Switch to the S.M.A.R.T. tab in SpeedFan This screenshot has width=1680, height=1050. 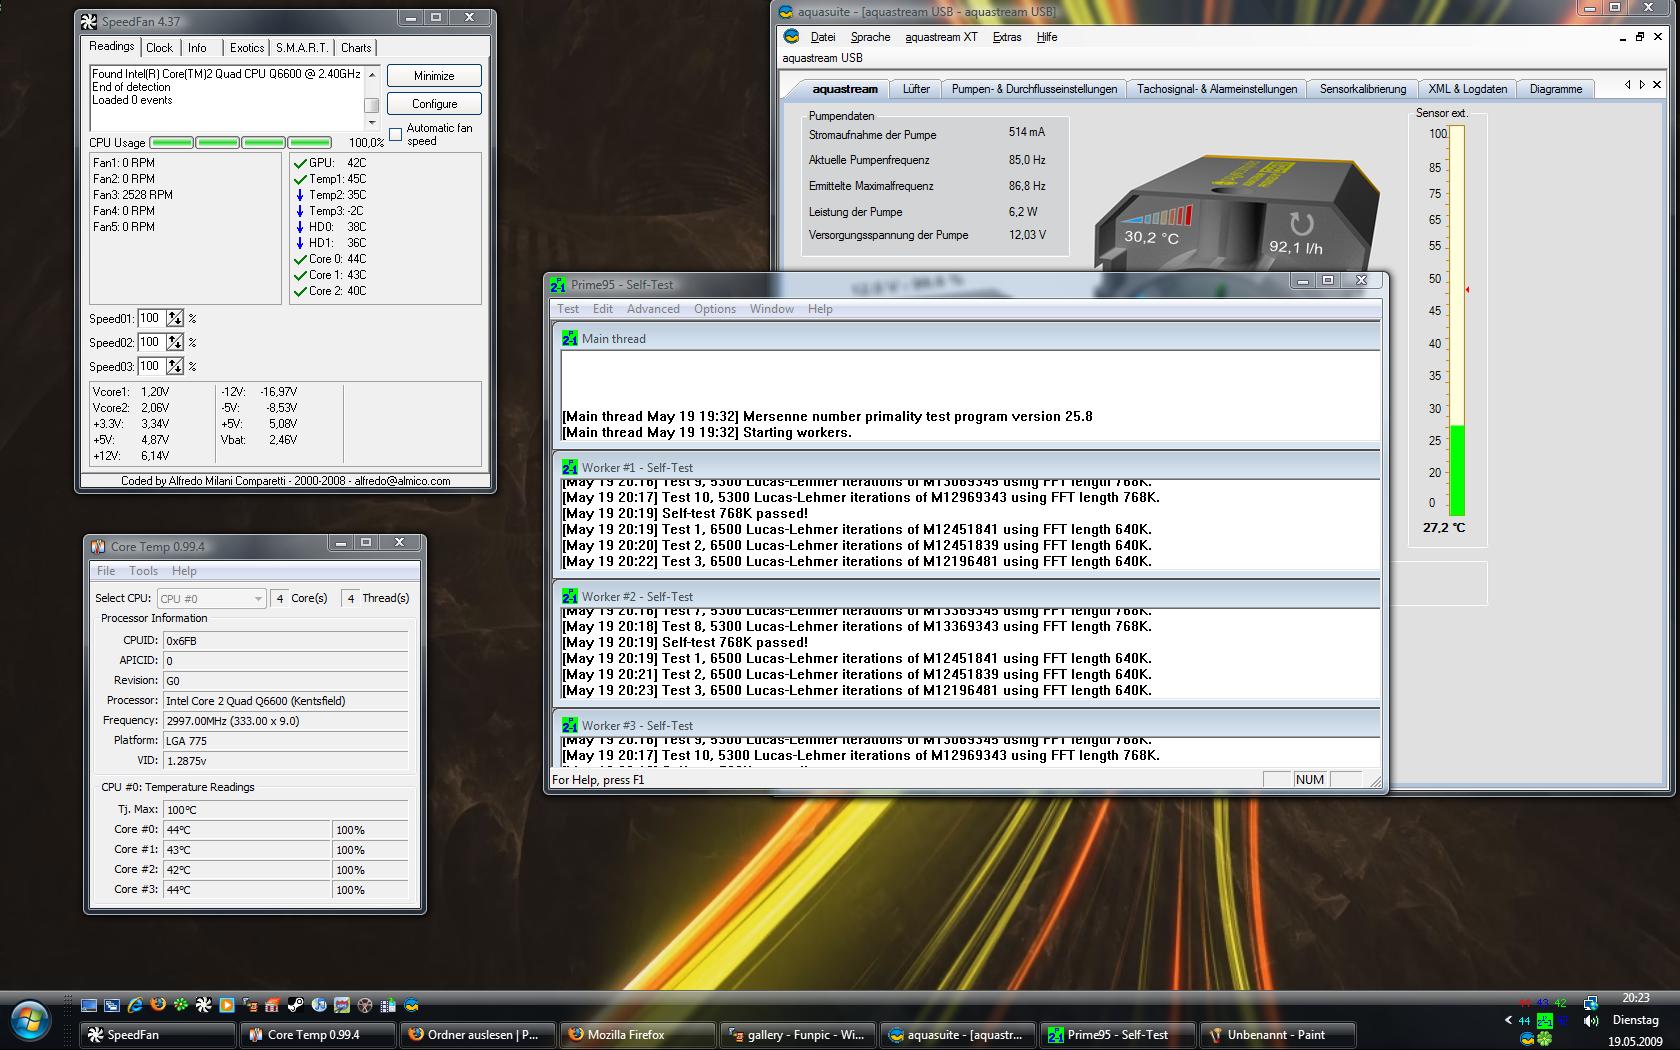click(x=302, y=48)
